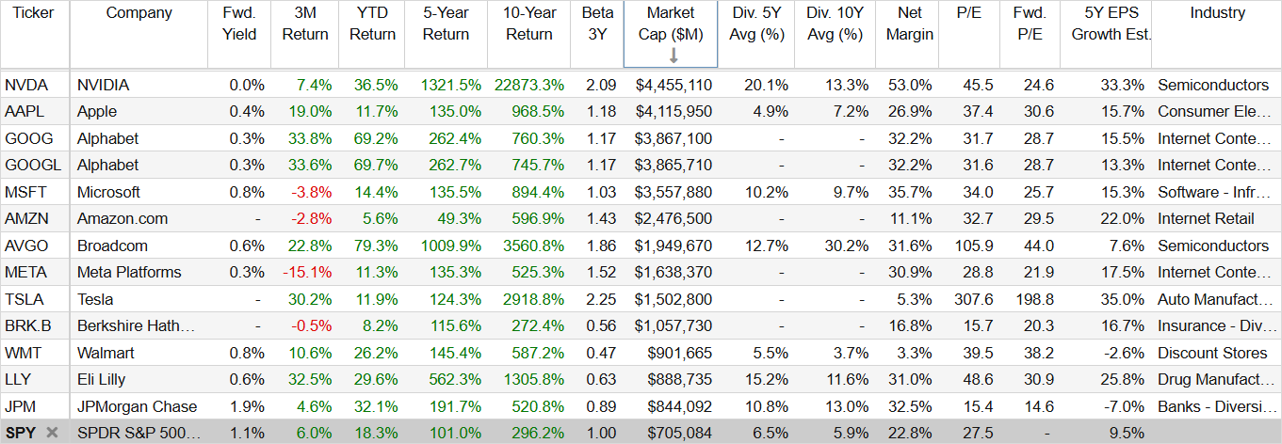This screenshot has width=1282, height=444.
Task: Open the BRK.B ticker
Action: [27, 326]
